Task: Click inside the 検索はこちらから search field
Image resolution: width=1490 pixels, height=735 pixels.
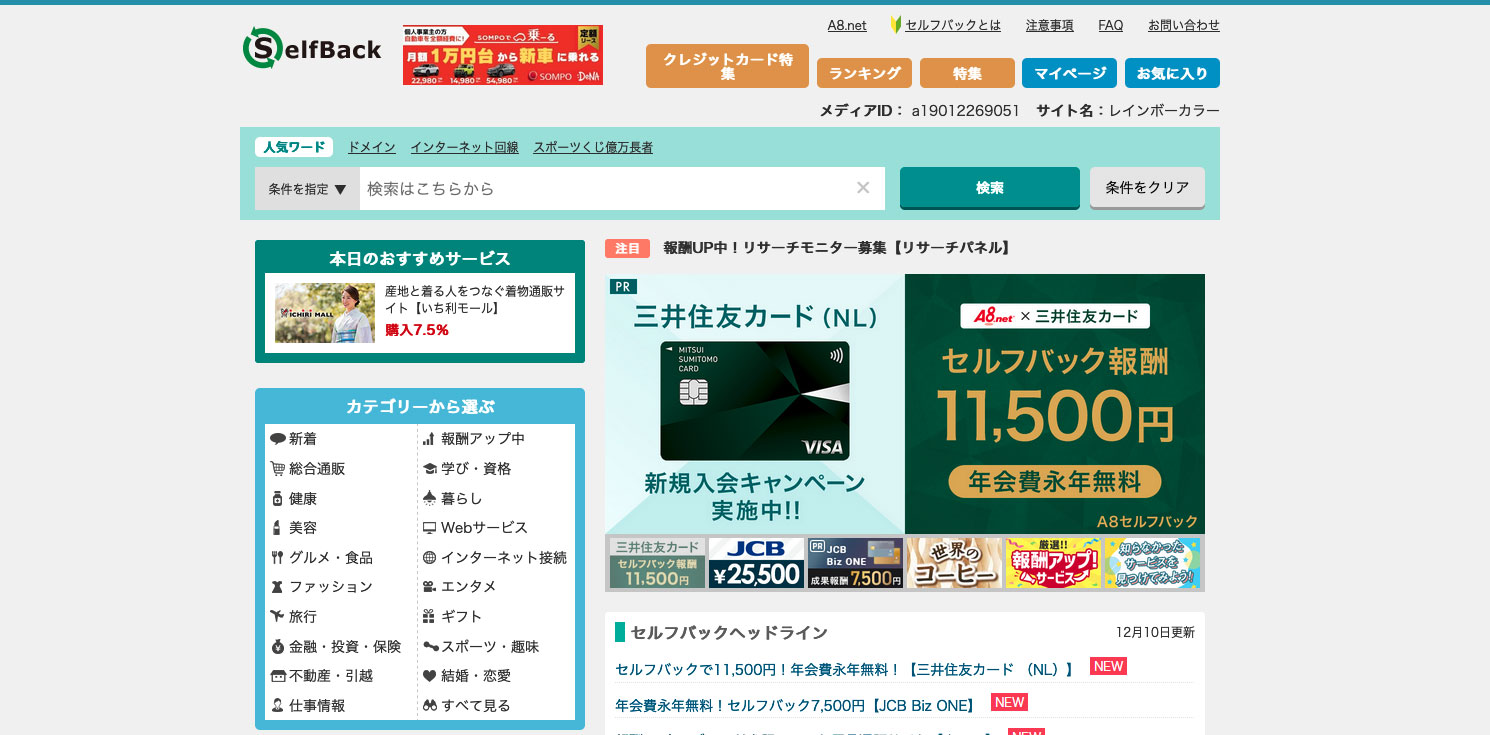Action: point(605,189)
